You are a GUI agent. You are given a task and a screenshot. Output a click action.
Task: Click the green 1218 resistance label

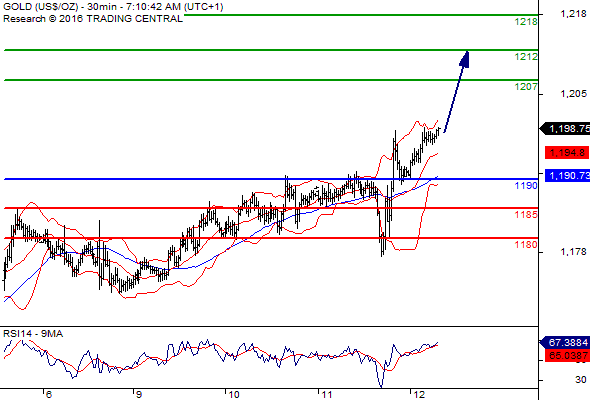click(526, 22)
